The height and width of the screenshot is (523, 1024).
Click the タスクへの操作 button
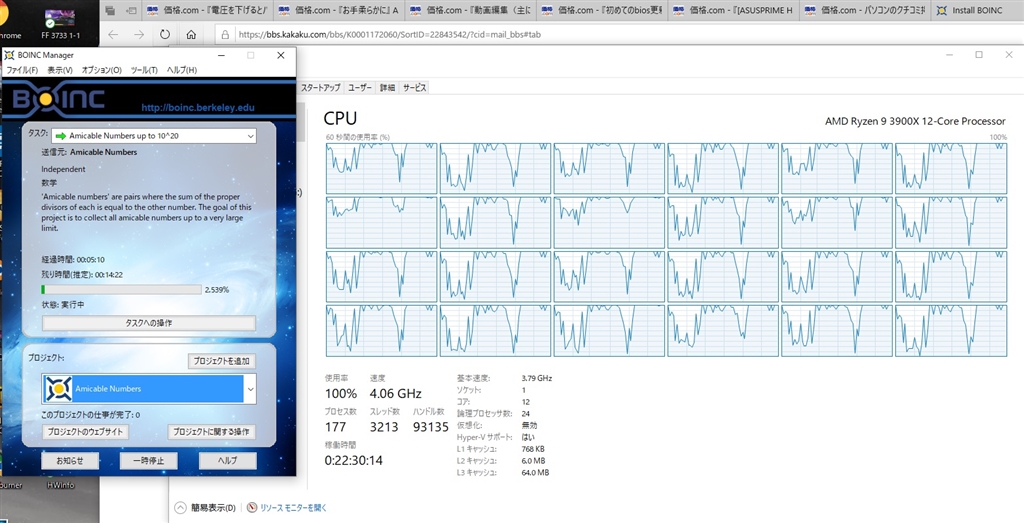point(149,323)
